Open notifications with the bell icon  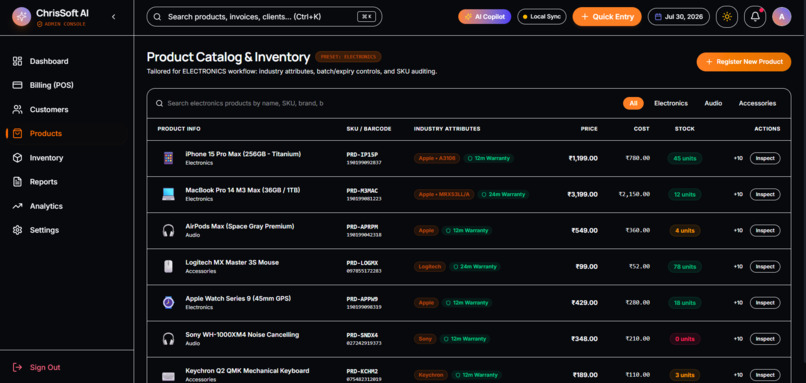755,16
